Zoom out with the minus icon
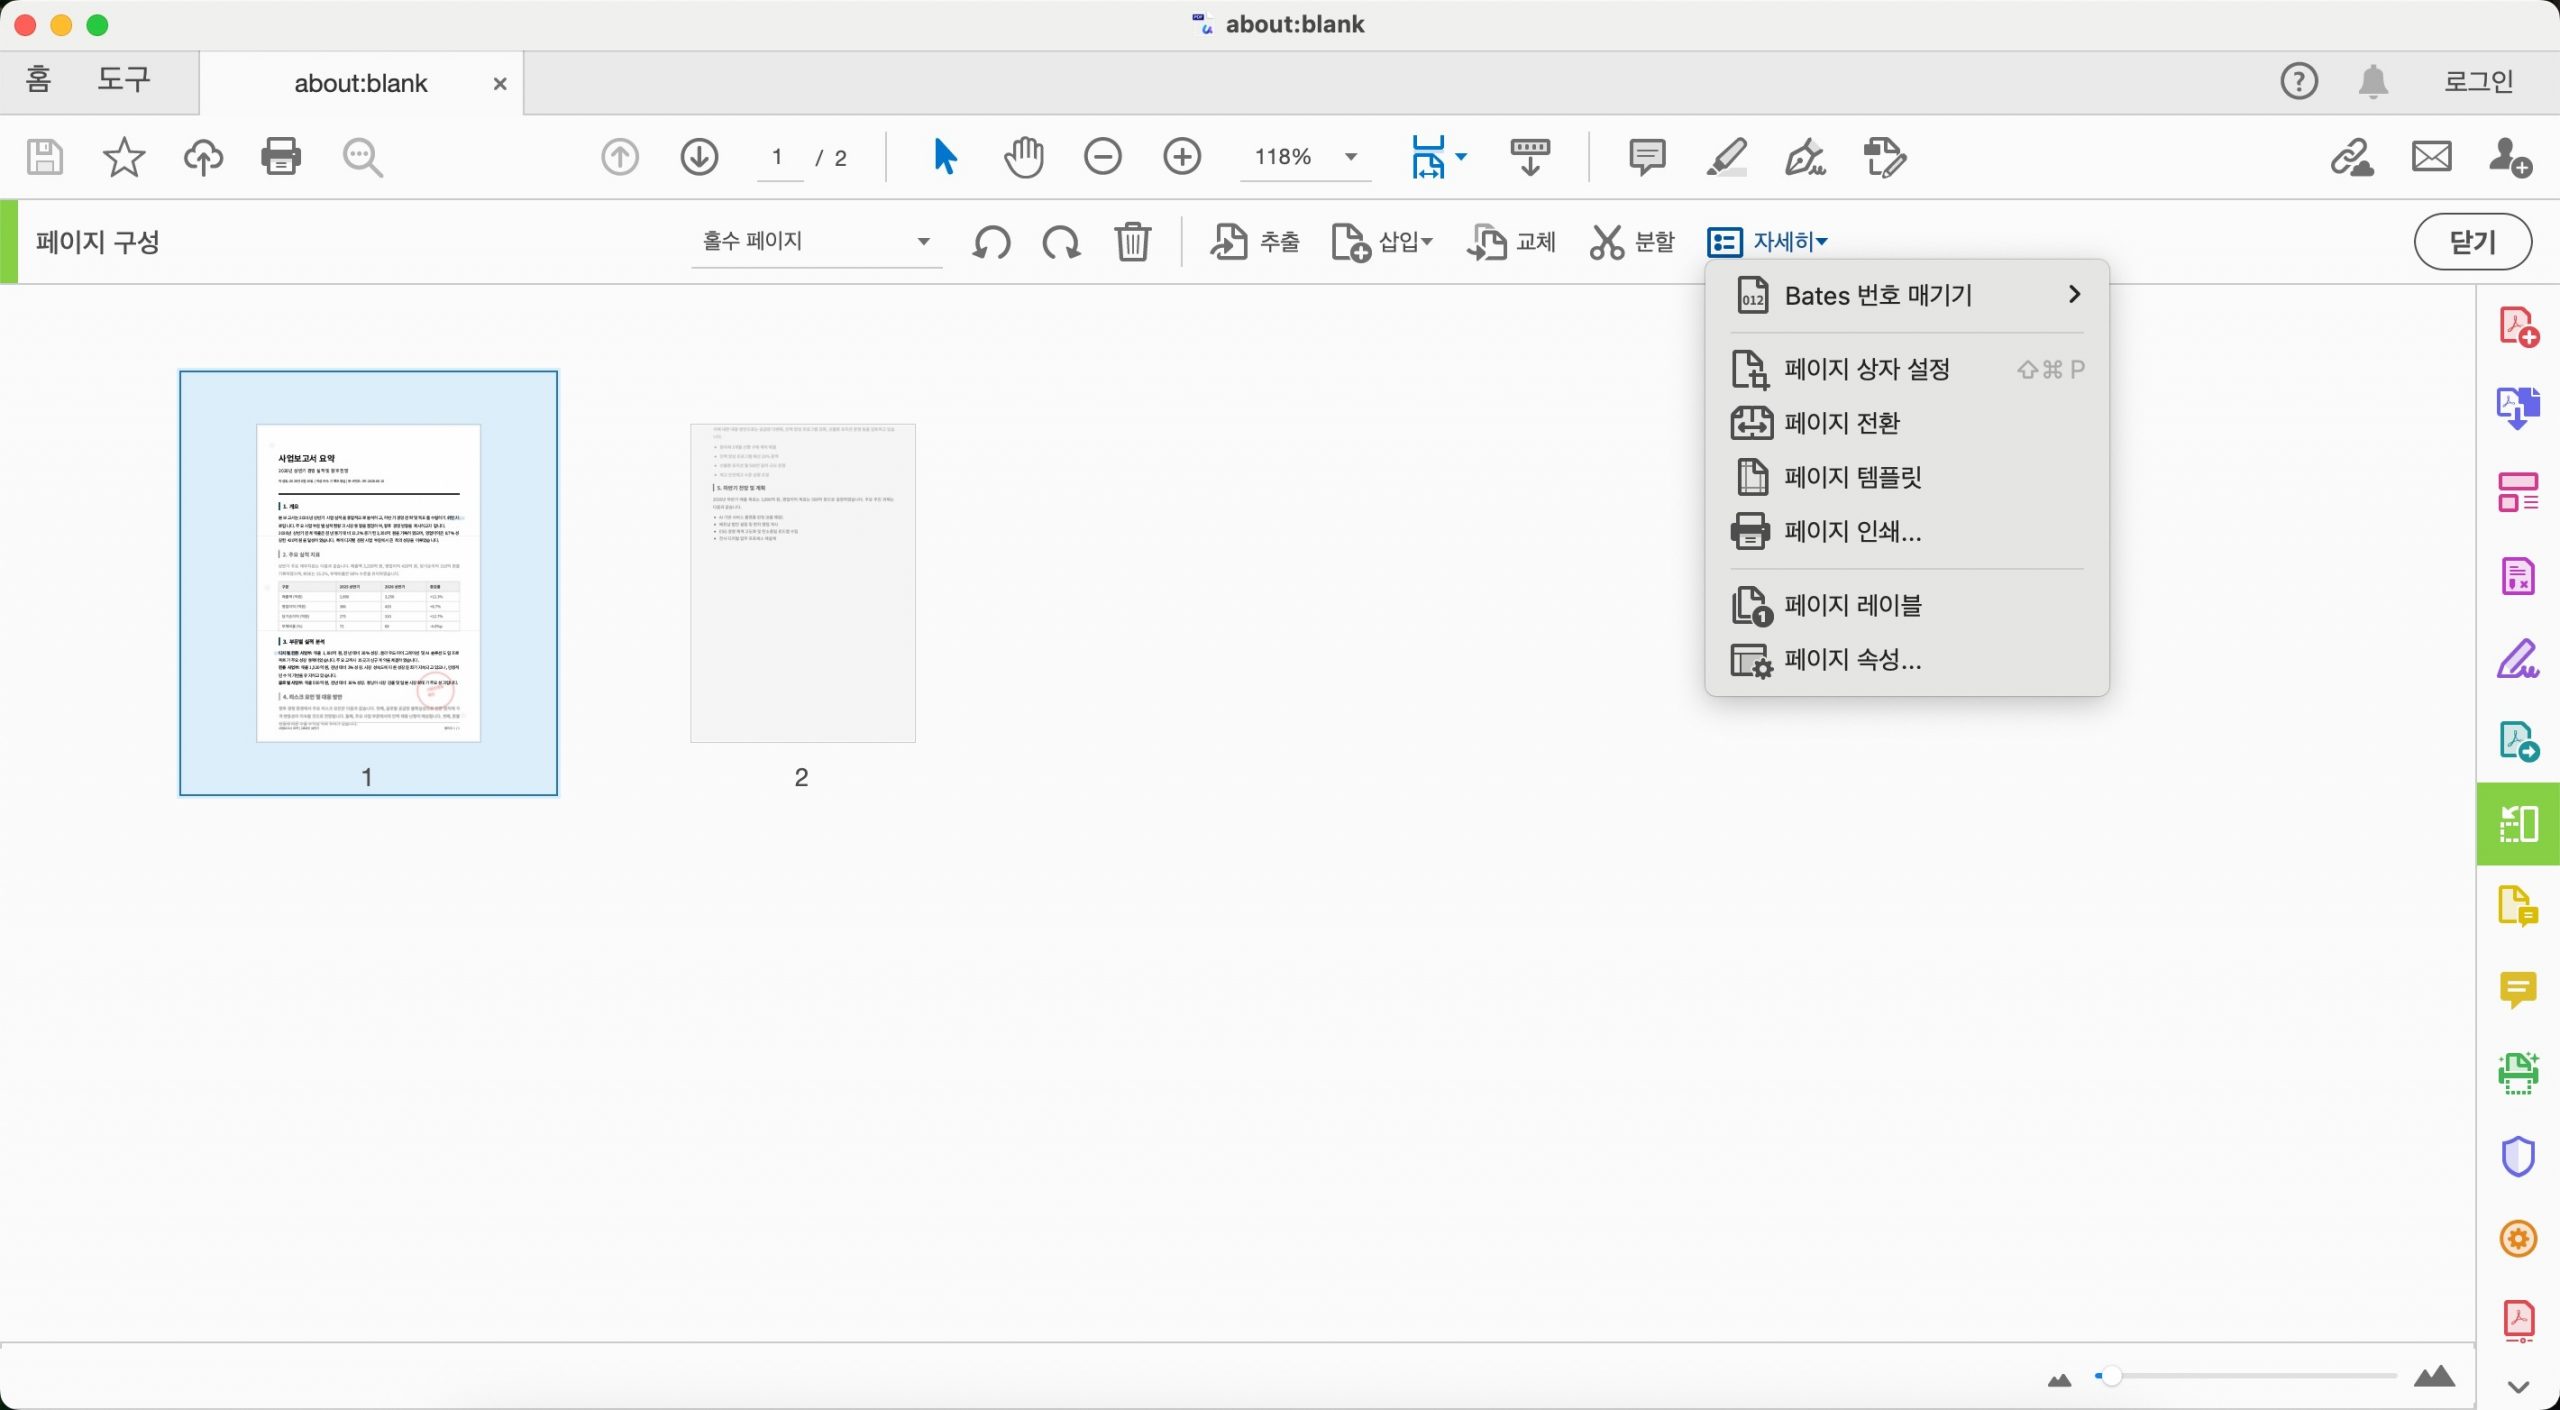Viewport: 2560px width, 1410px height. (x=1103, y=157)
